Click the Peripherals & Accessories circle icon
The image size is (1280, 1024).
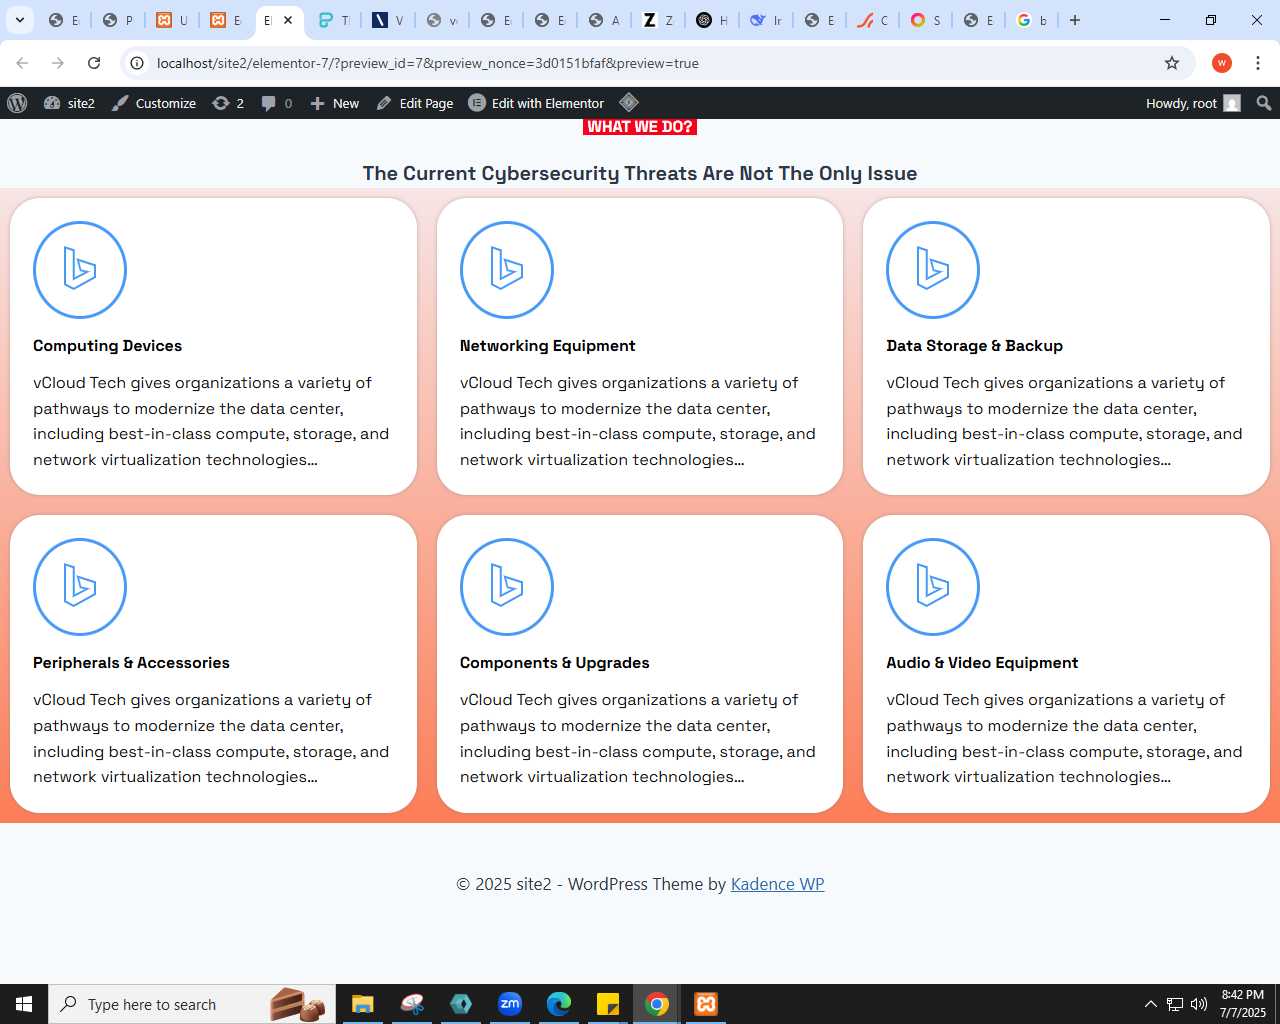pyautogui.click(x=80, y=587)
